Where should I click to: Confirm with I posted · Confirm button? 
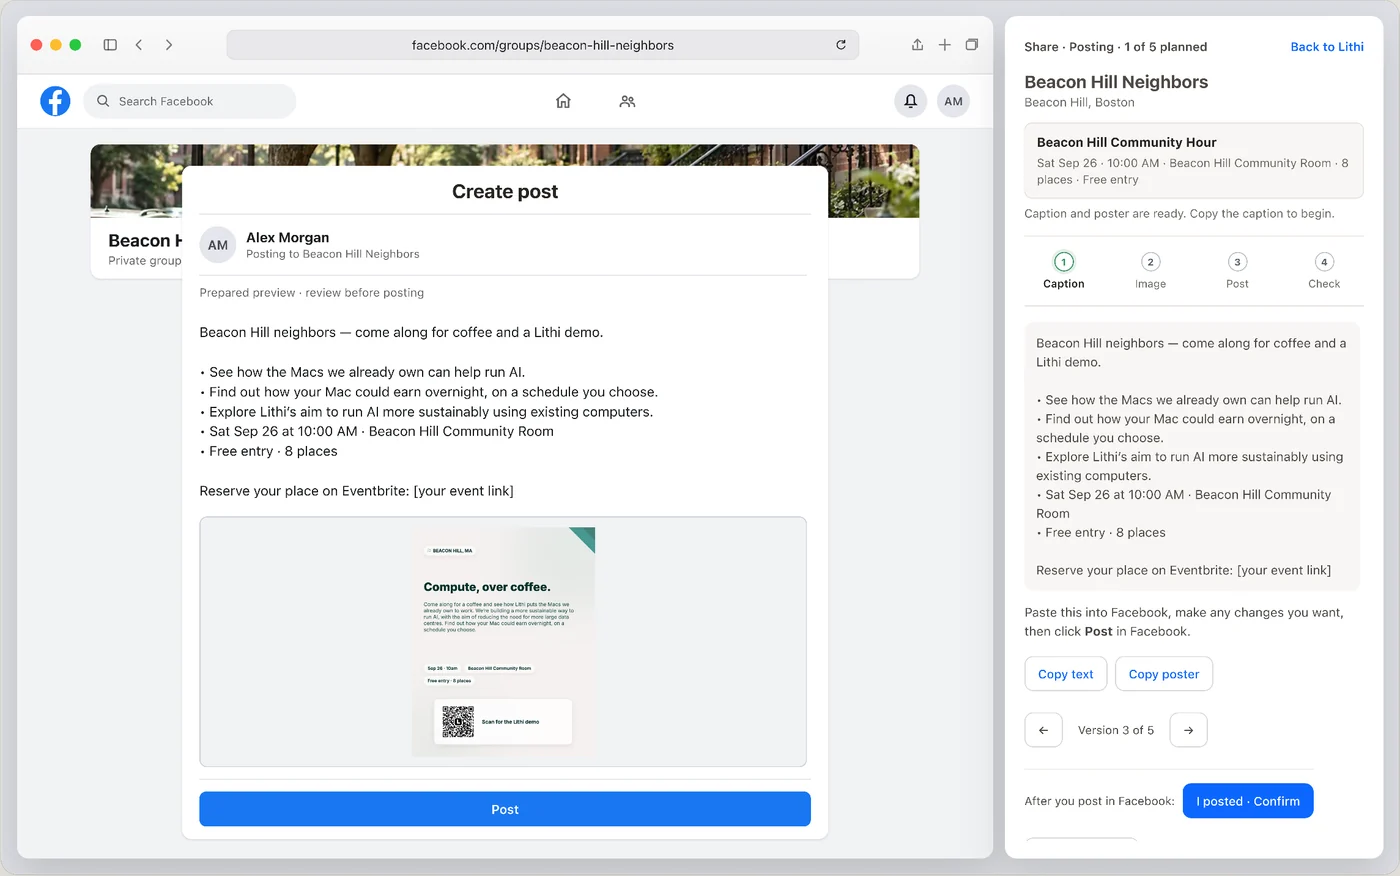[x=1248, y=801]
